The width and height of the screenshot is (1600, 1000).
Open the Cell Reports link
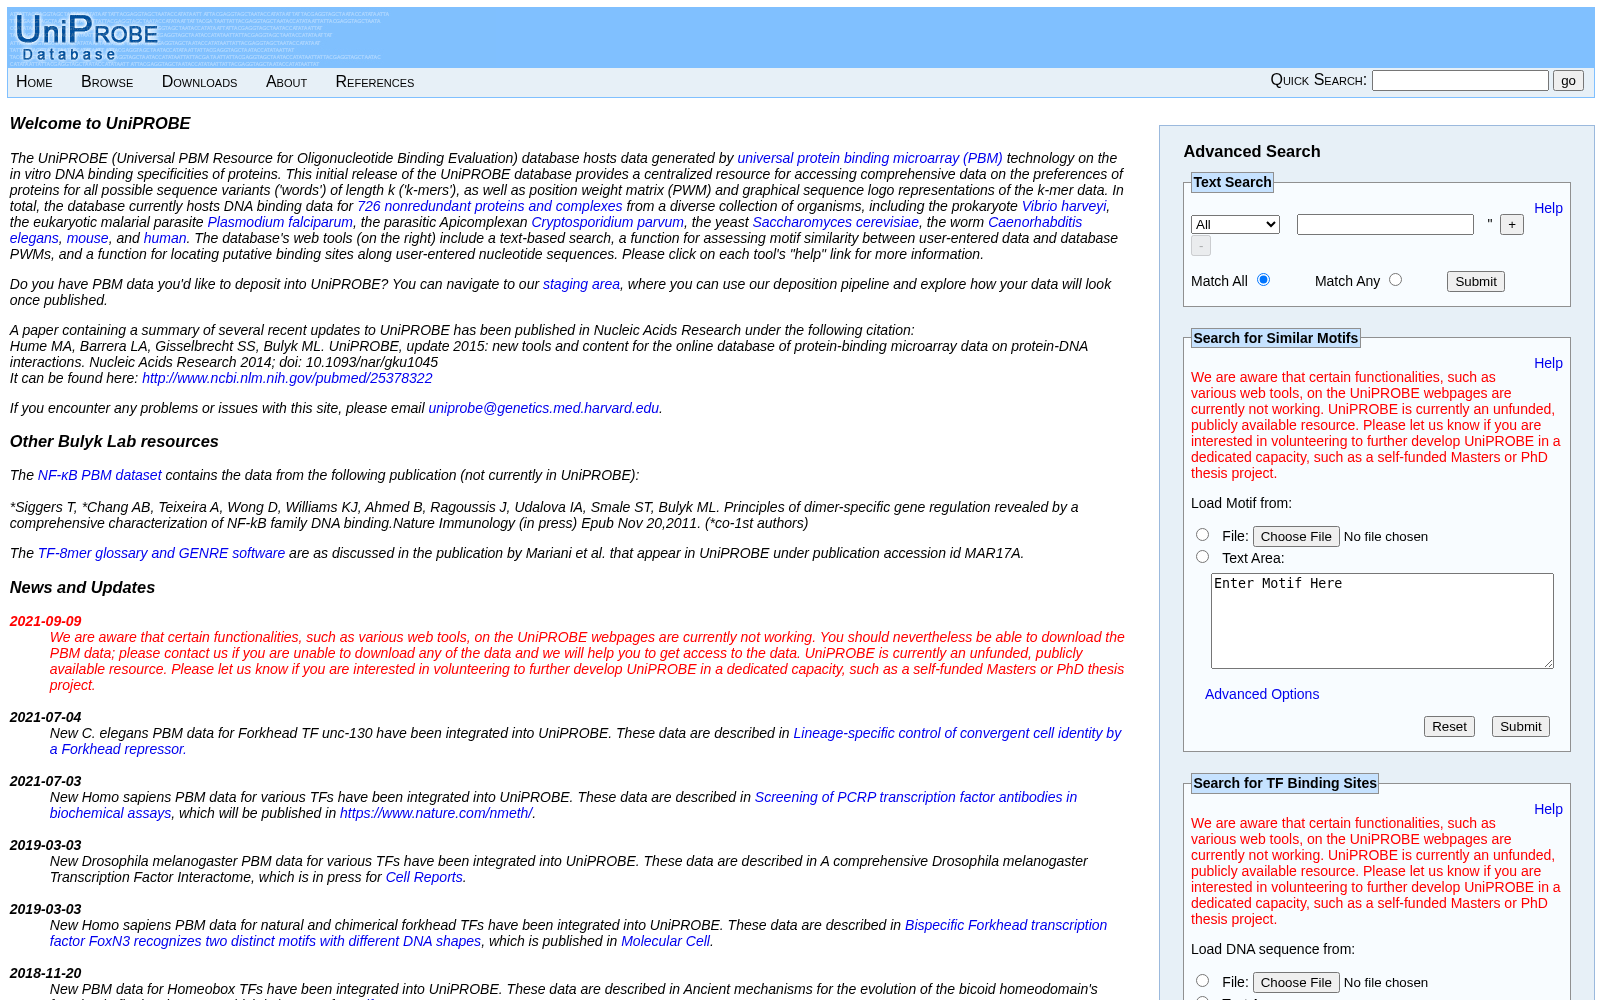(424, 877)
